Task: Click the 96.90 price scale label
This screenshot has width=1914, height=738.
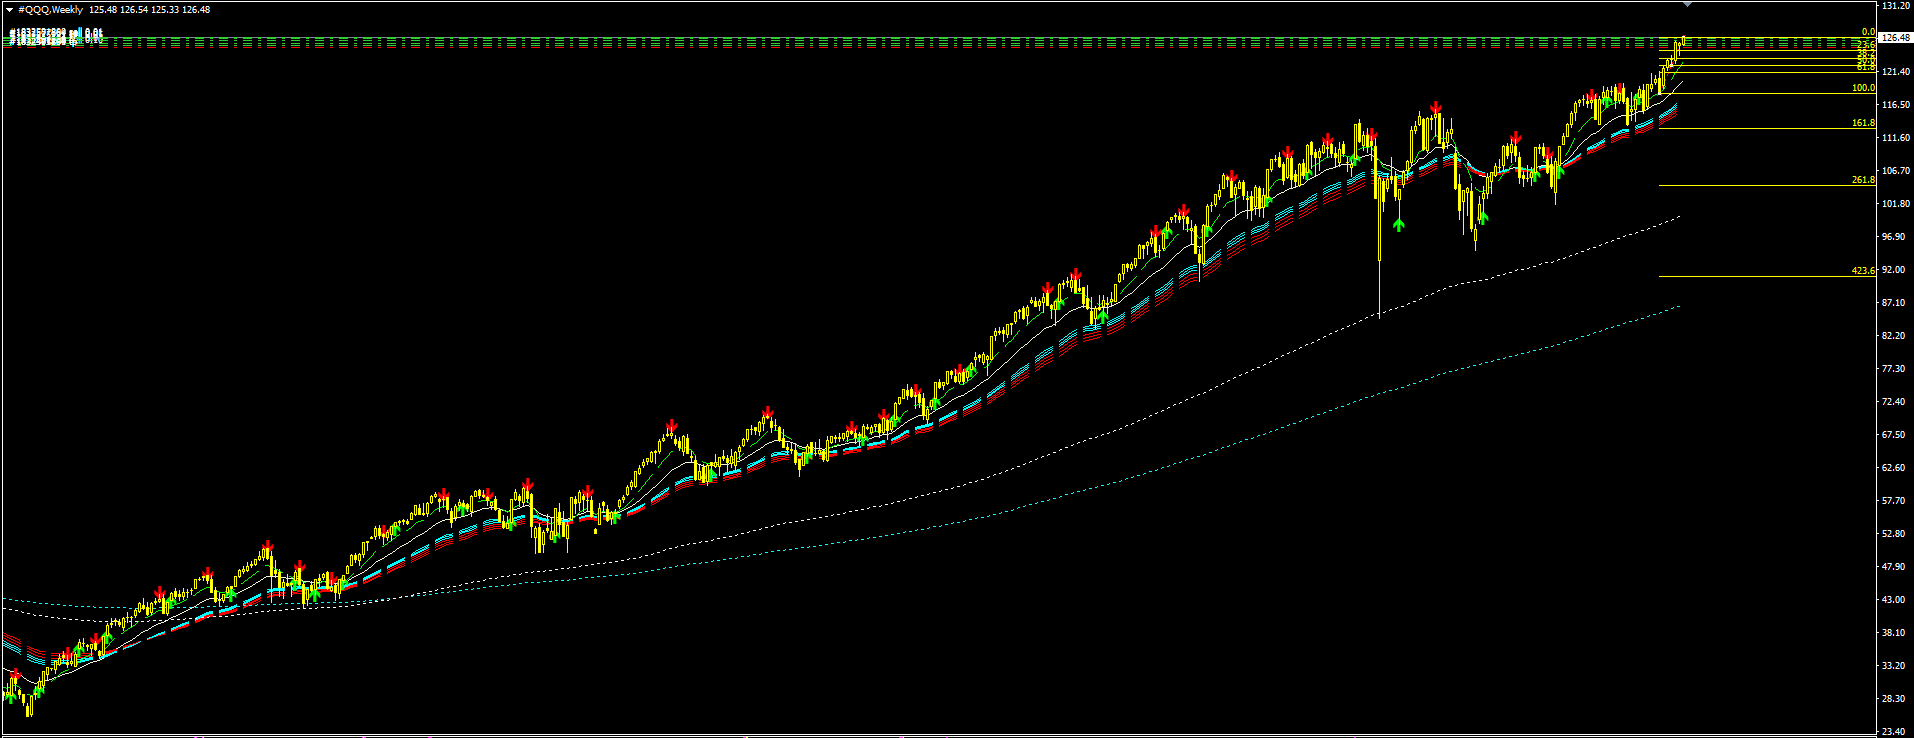Action: 1894,237
